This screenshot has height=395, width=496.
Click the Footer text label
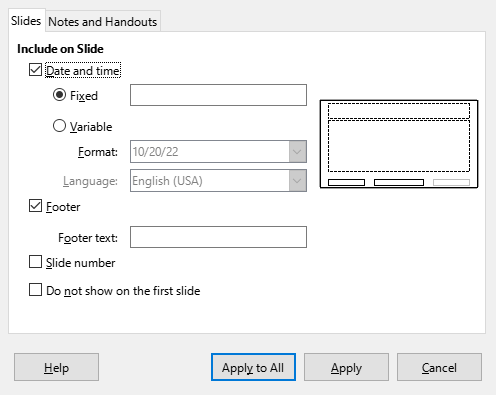88,238
